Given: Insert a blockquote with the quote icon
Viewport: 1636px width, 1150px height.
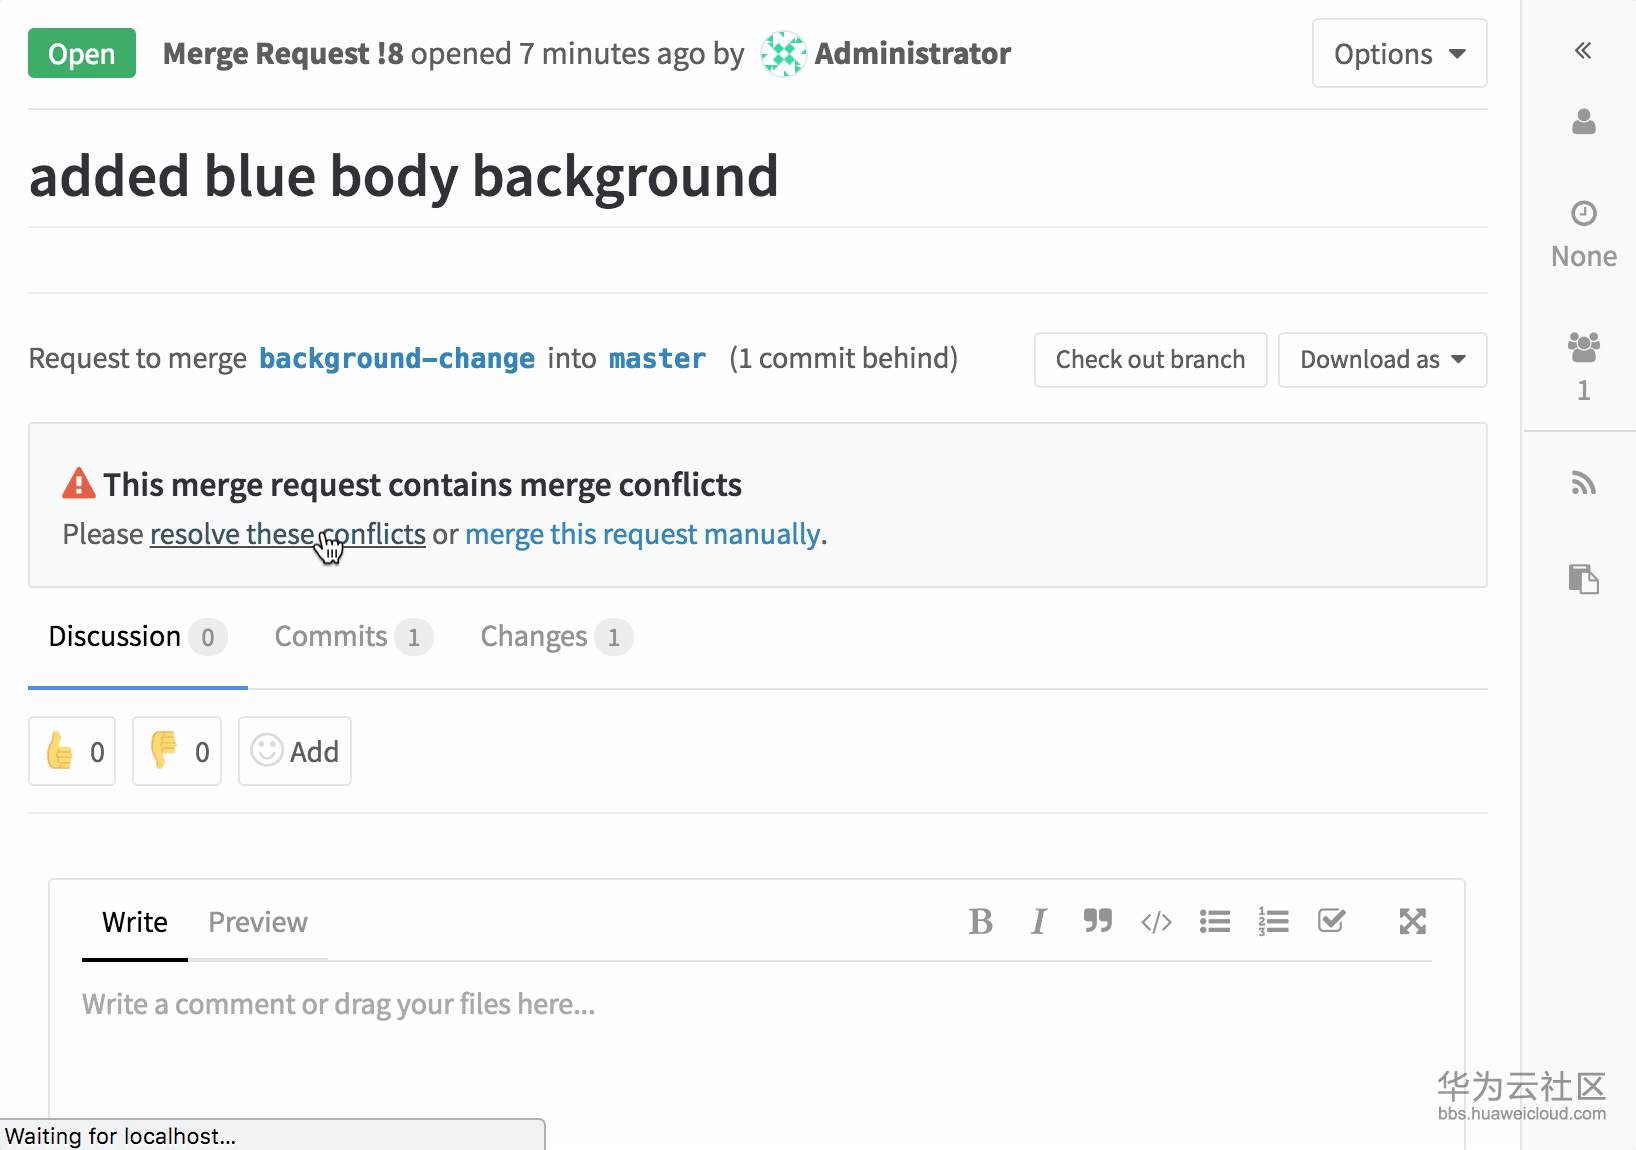Looking at the screenshot, I should coord(1097,921).
